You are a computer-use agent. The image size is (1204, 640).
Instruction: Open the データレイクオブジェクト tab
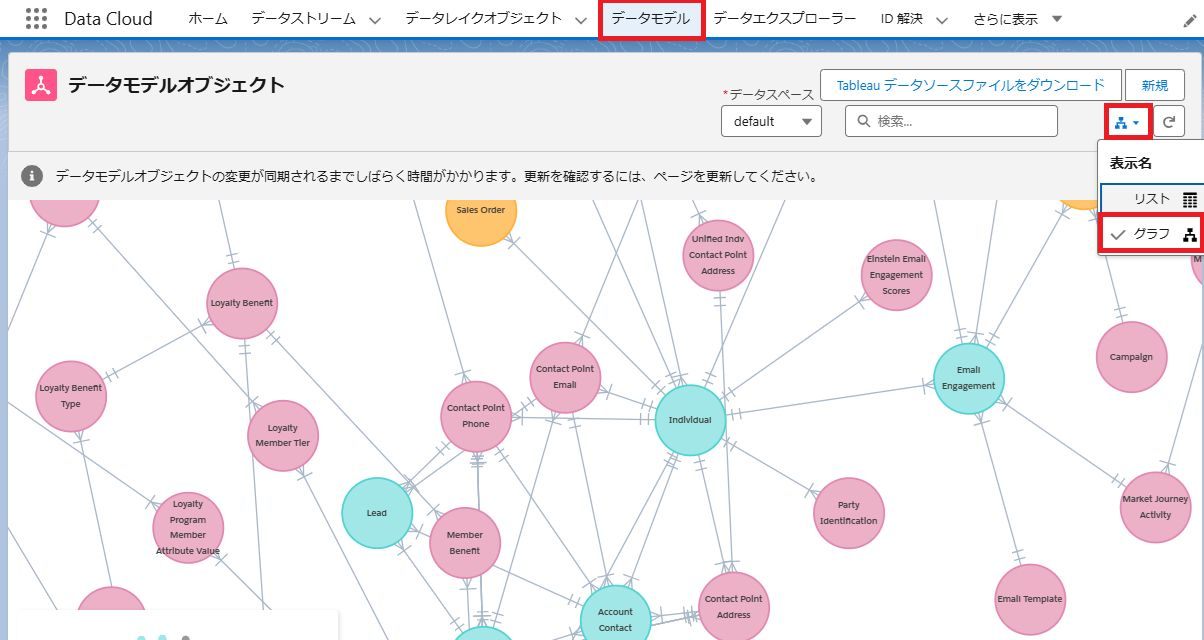pyautogui.click(x=483, y=19)
